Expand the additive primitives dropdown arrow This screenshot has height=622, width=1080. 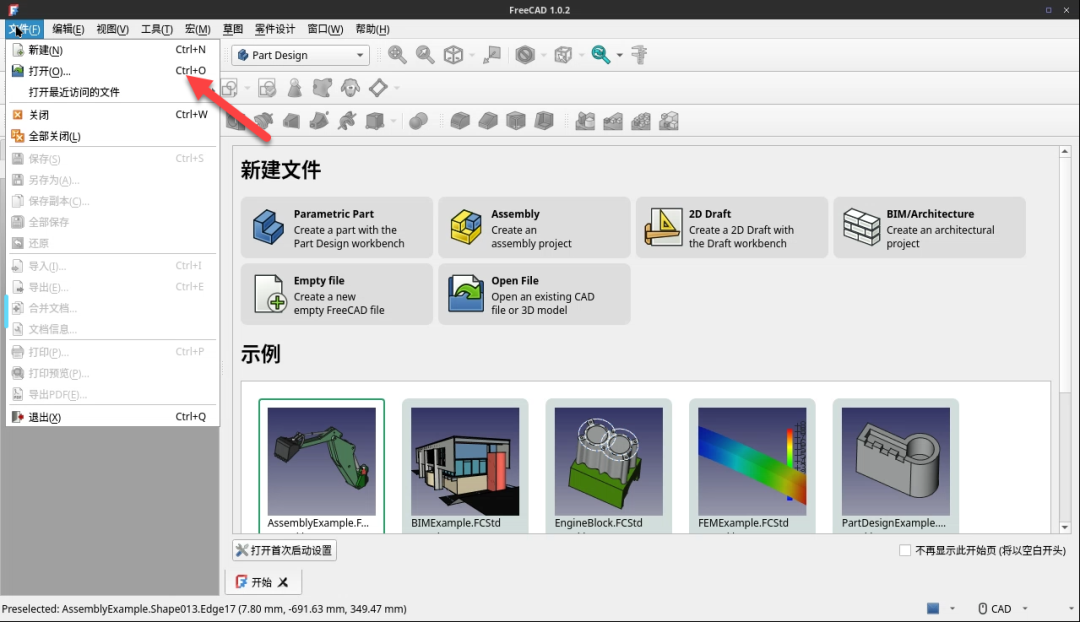click(x=392, y=120)
